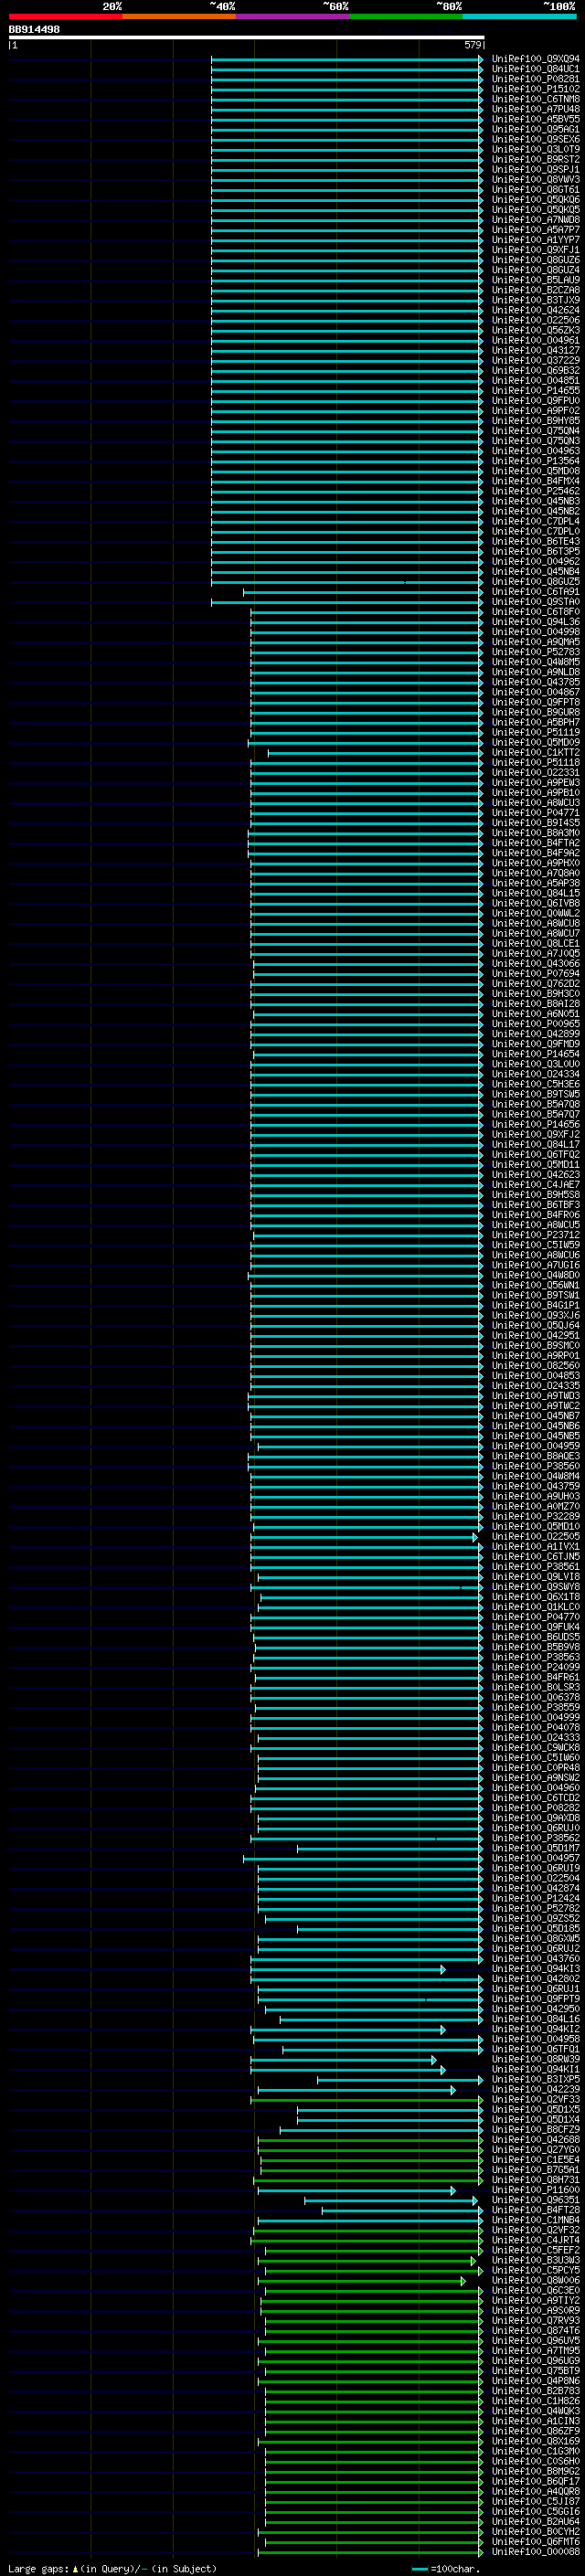Click the white query sequence ruler bar

(x=246, y=37)
